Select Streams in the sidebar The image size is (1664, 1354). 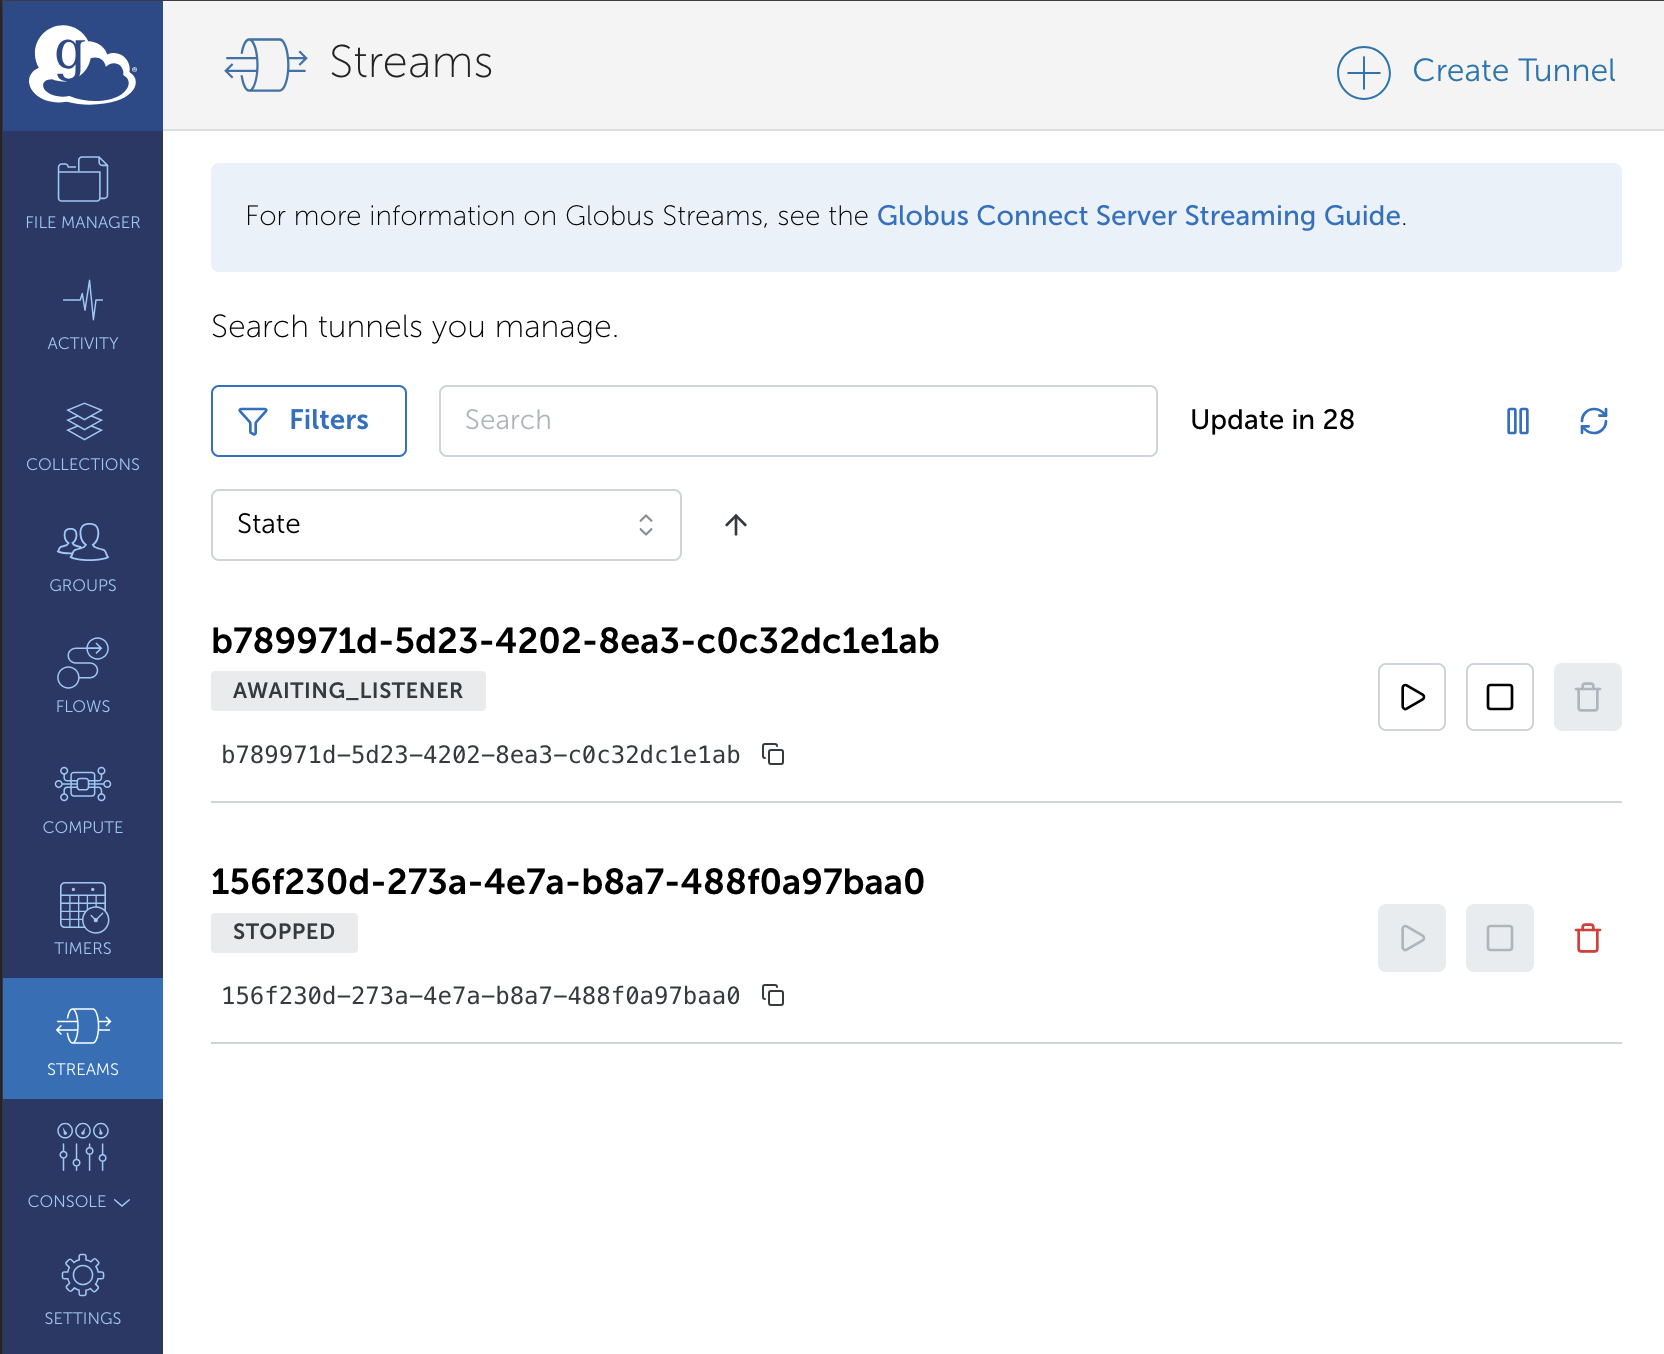pyautogui.click(x=83, y=1039)
